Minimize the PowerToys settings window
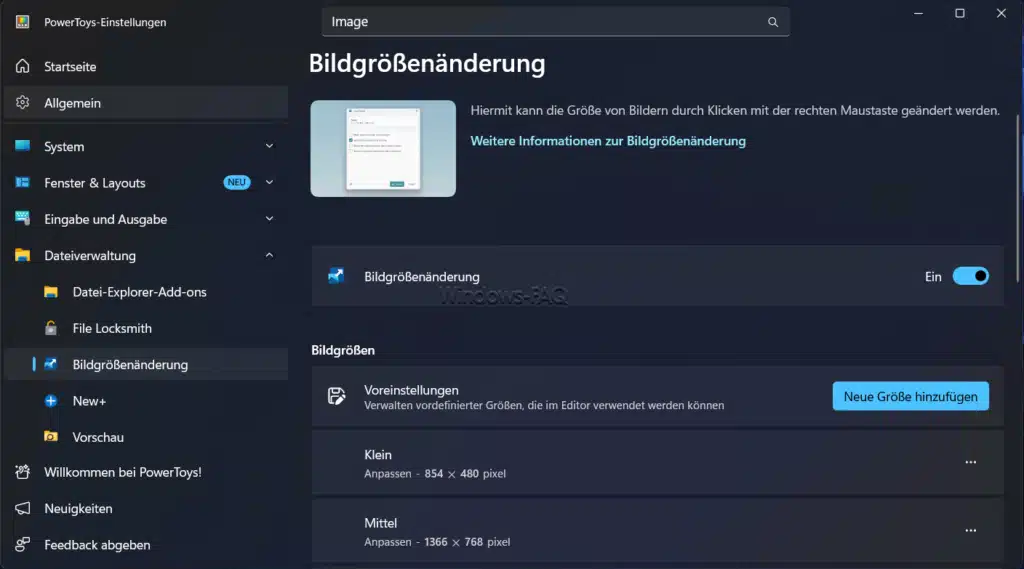The height and width of the screenshot is (569, 1024). [918, 13]
